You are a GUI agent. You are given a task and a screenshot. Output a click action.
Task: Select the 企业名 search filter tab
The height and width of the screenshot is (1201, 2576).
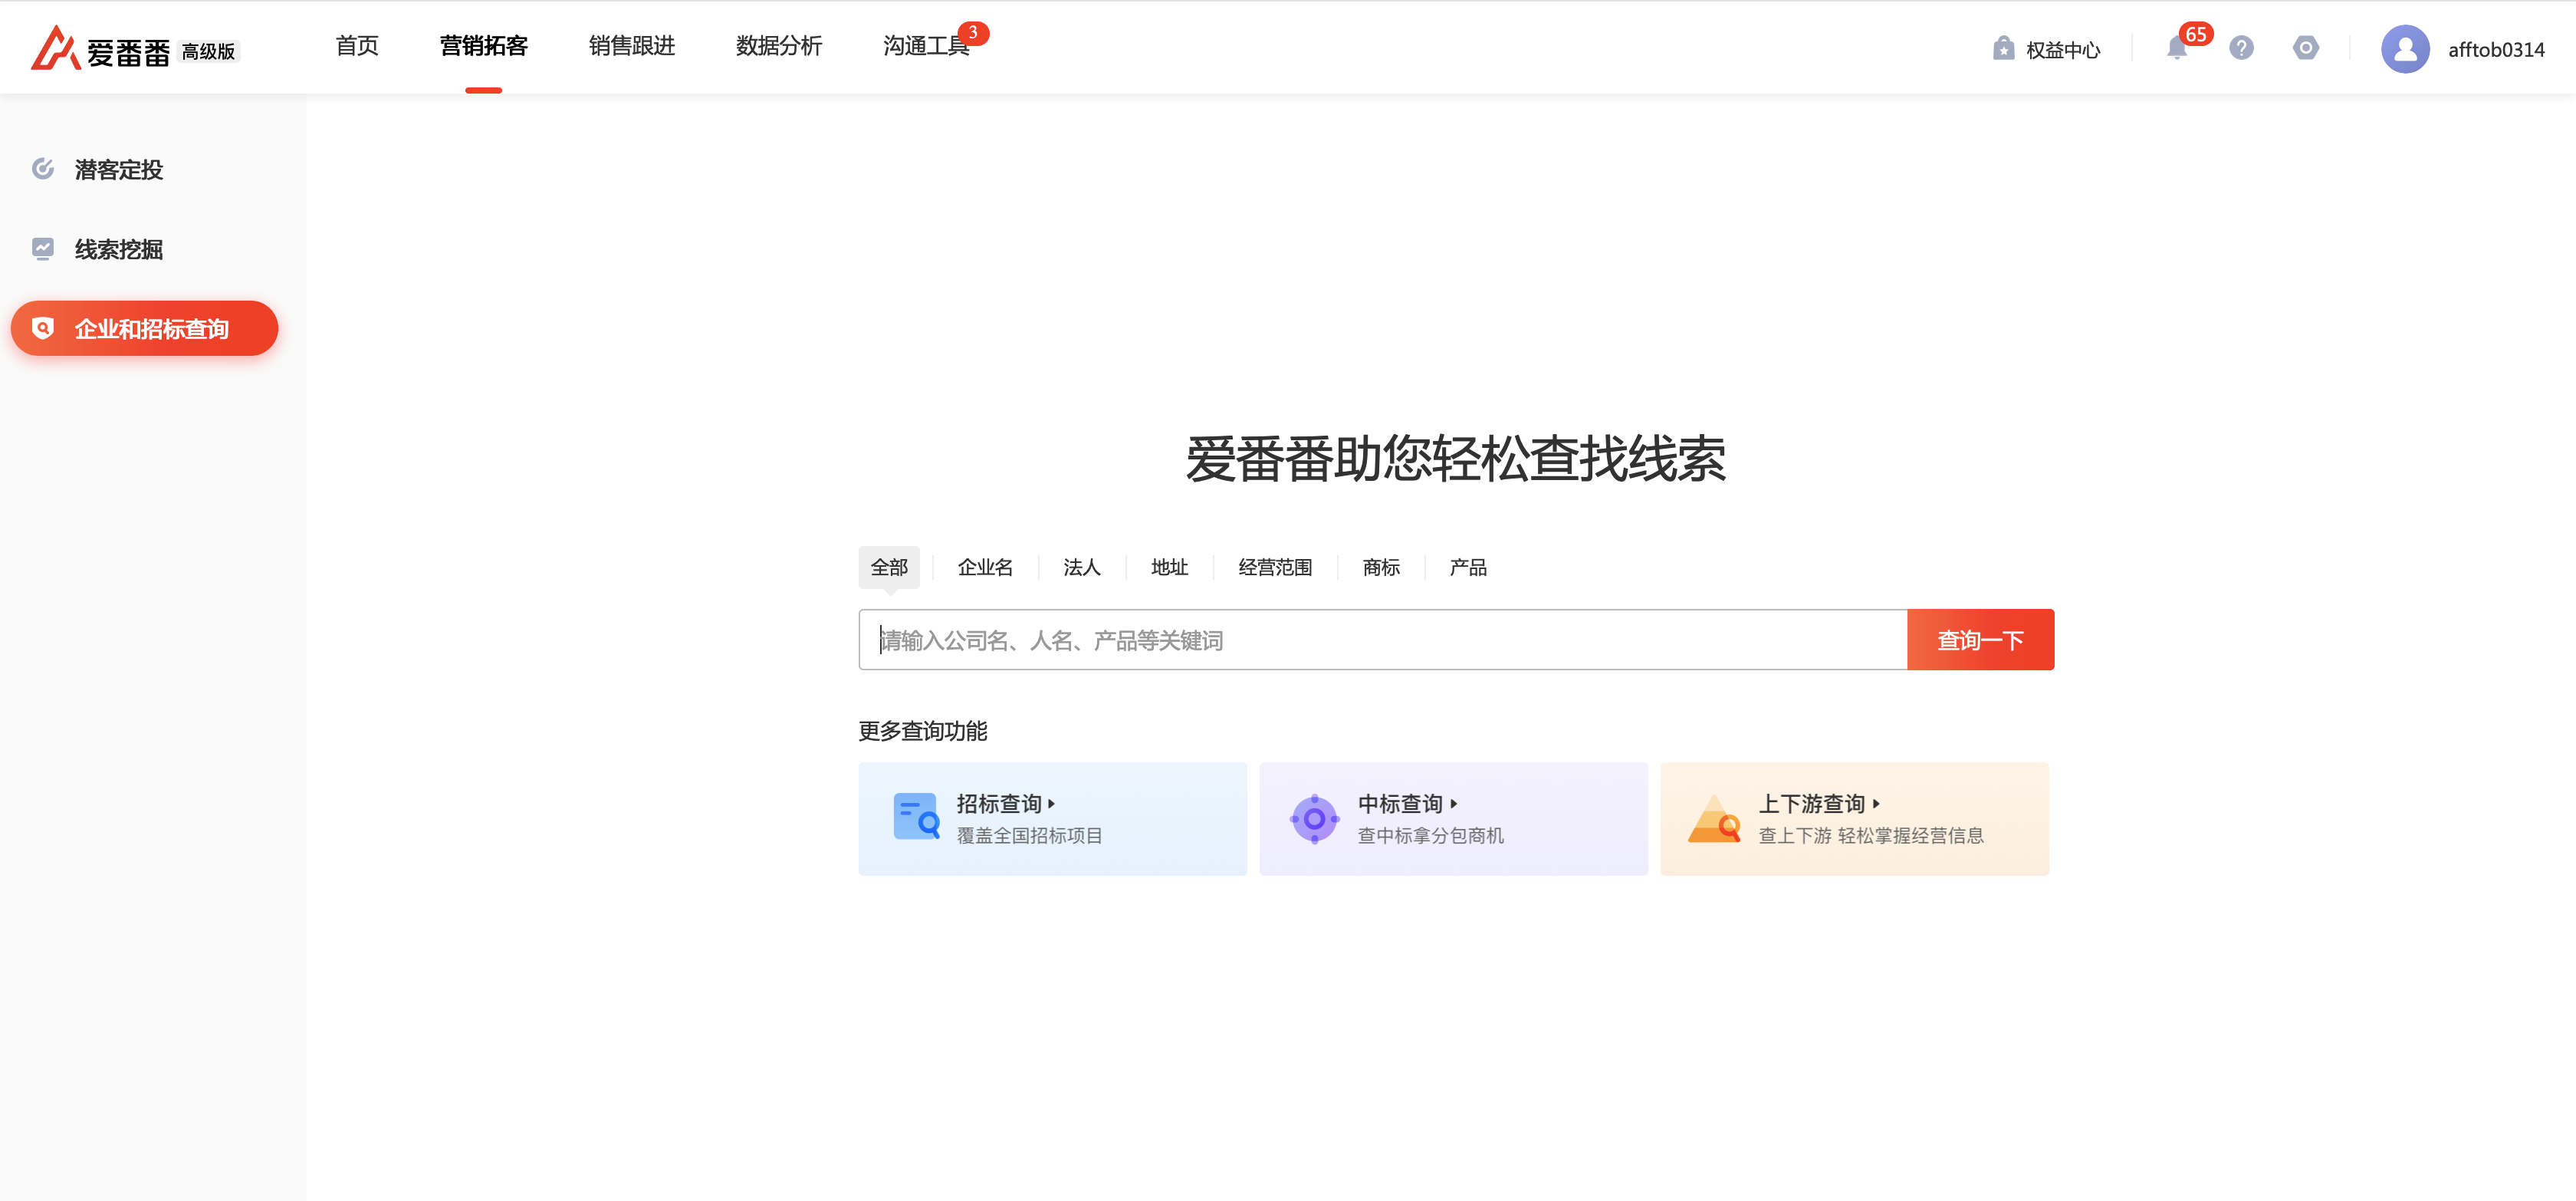(x=985, y=568)
